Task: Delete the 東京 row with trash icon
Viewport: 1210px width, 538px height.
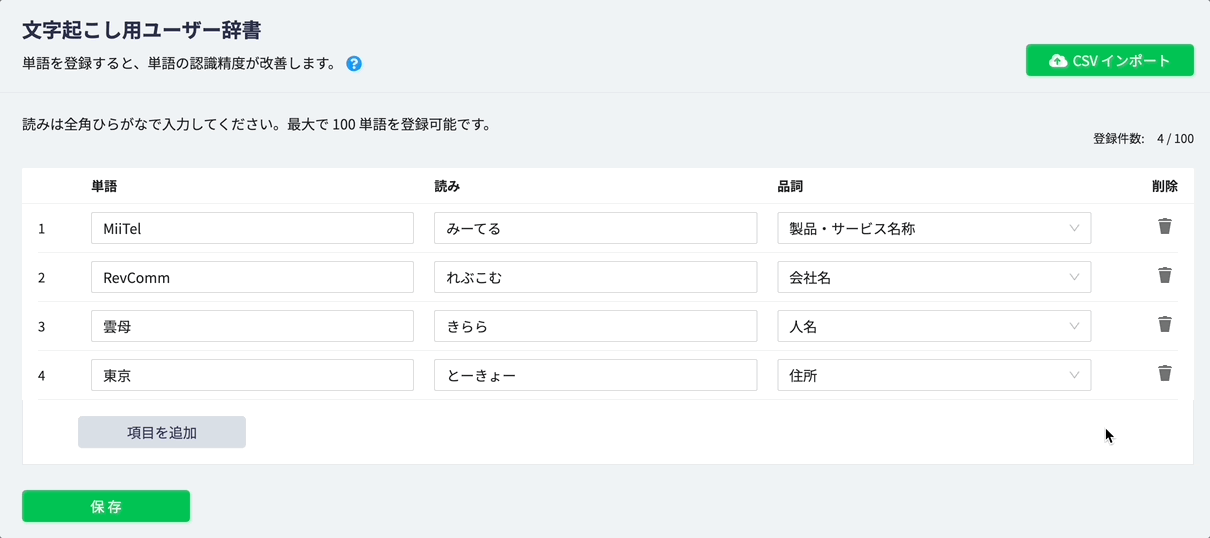Action: click(1164, 374)
